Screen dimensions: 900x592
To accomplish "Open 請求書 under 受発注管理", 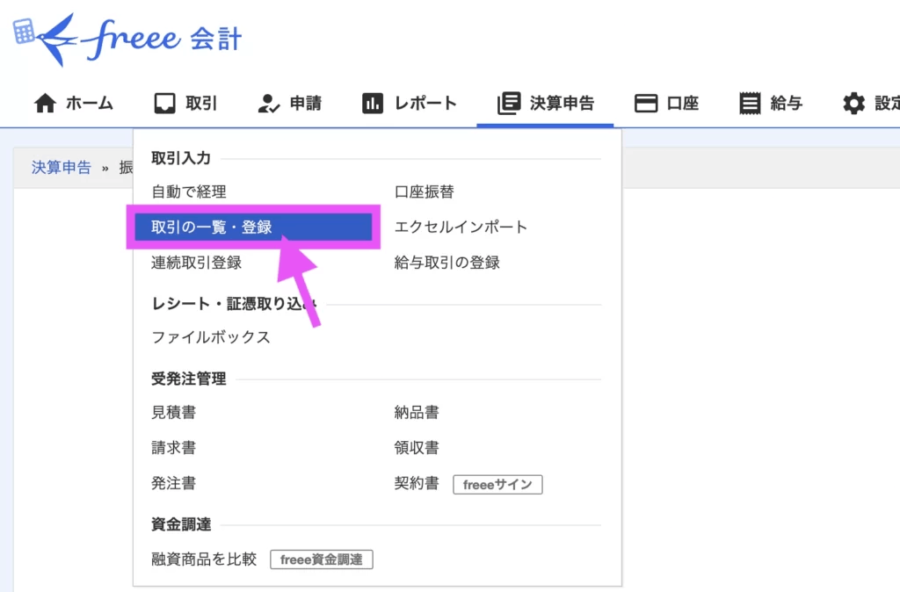I will coord(173,447).
